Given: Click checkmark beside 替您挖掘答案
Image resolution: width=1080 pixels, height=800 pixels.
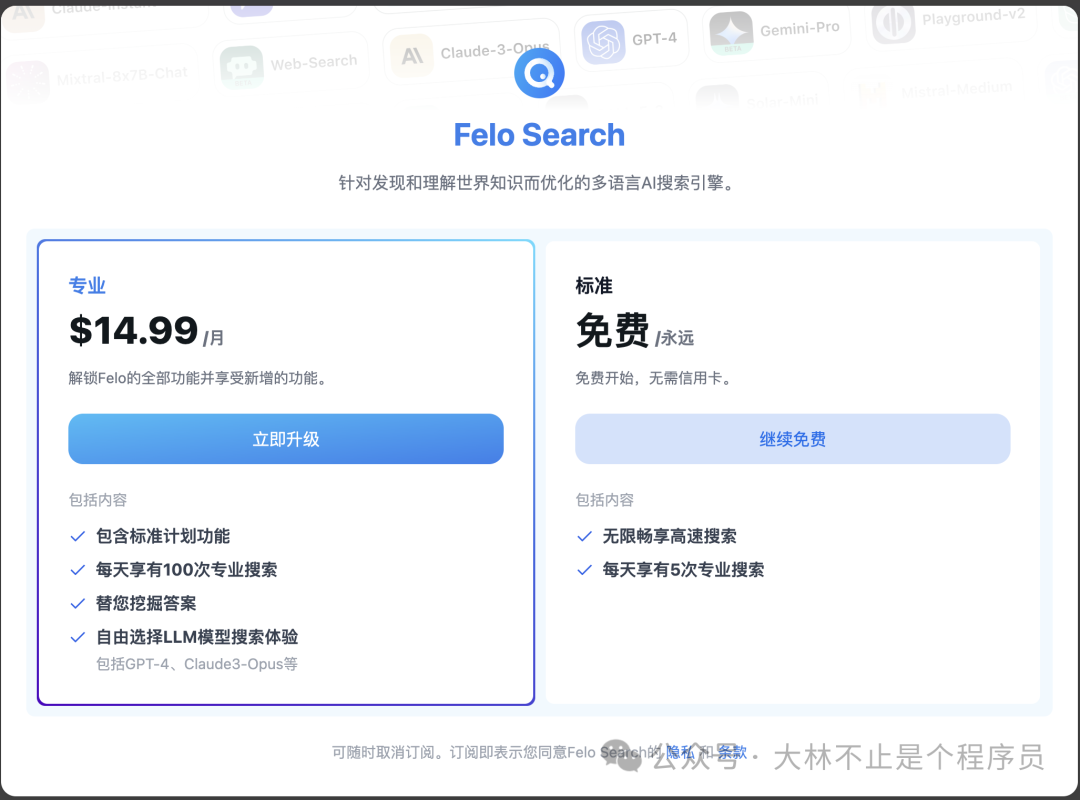Looking at the screenshot, I should coord(78,604).
